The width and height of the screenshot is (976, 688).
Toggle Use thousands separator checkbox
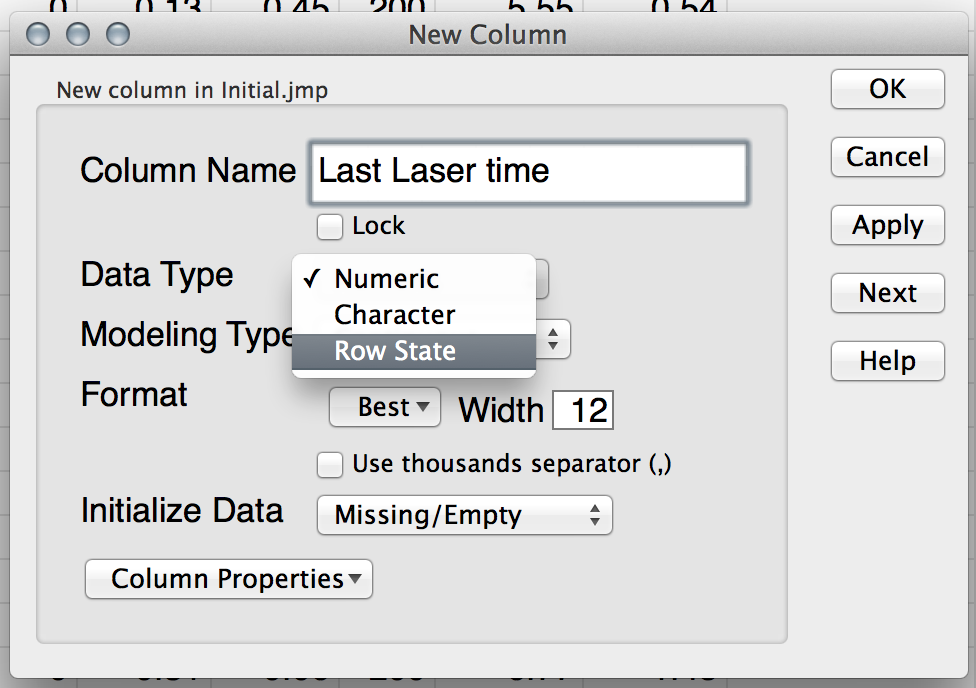330,465
